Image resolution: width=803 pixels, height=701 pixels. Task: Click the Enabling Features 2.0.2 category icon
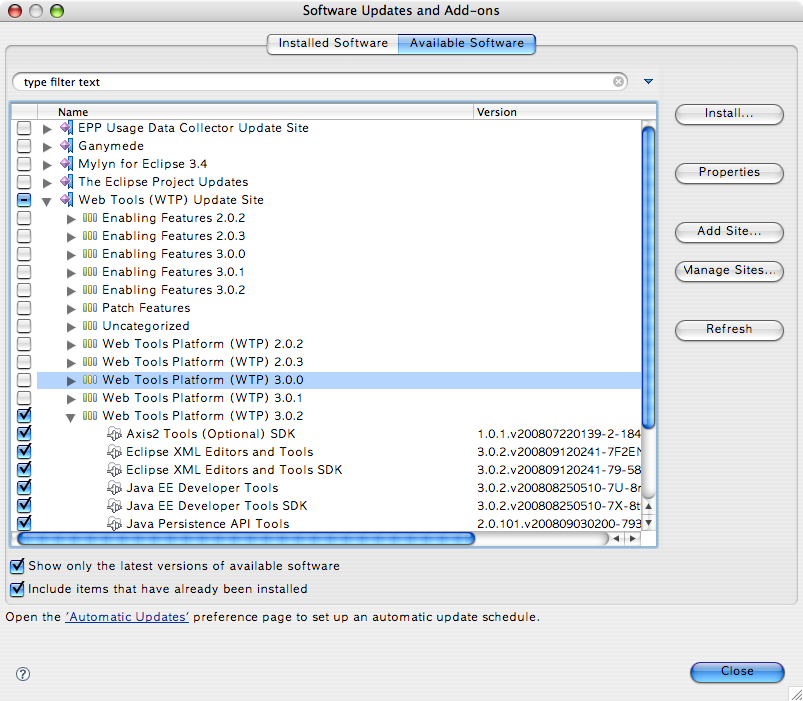[90, 218]
